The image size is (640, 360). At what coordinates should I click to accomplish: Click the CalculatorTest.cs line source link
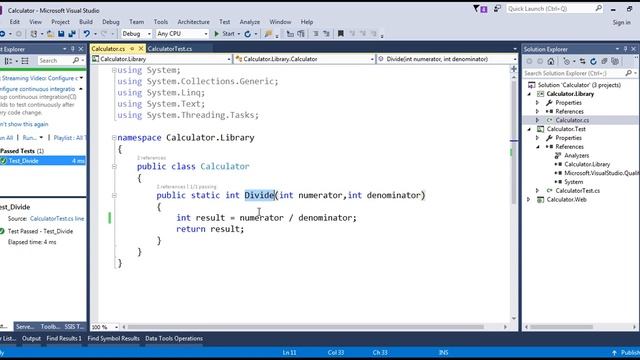57,219
